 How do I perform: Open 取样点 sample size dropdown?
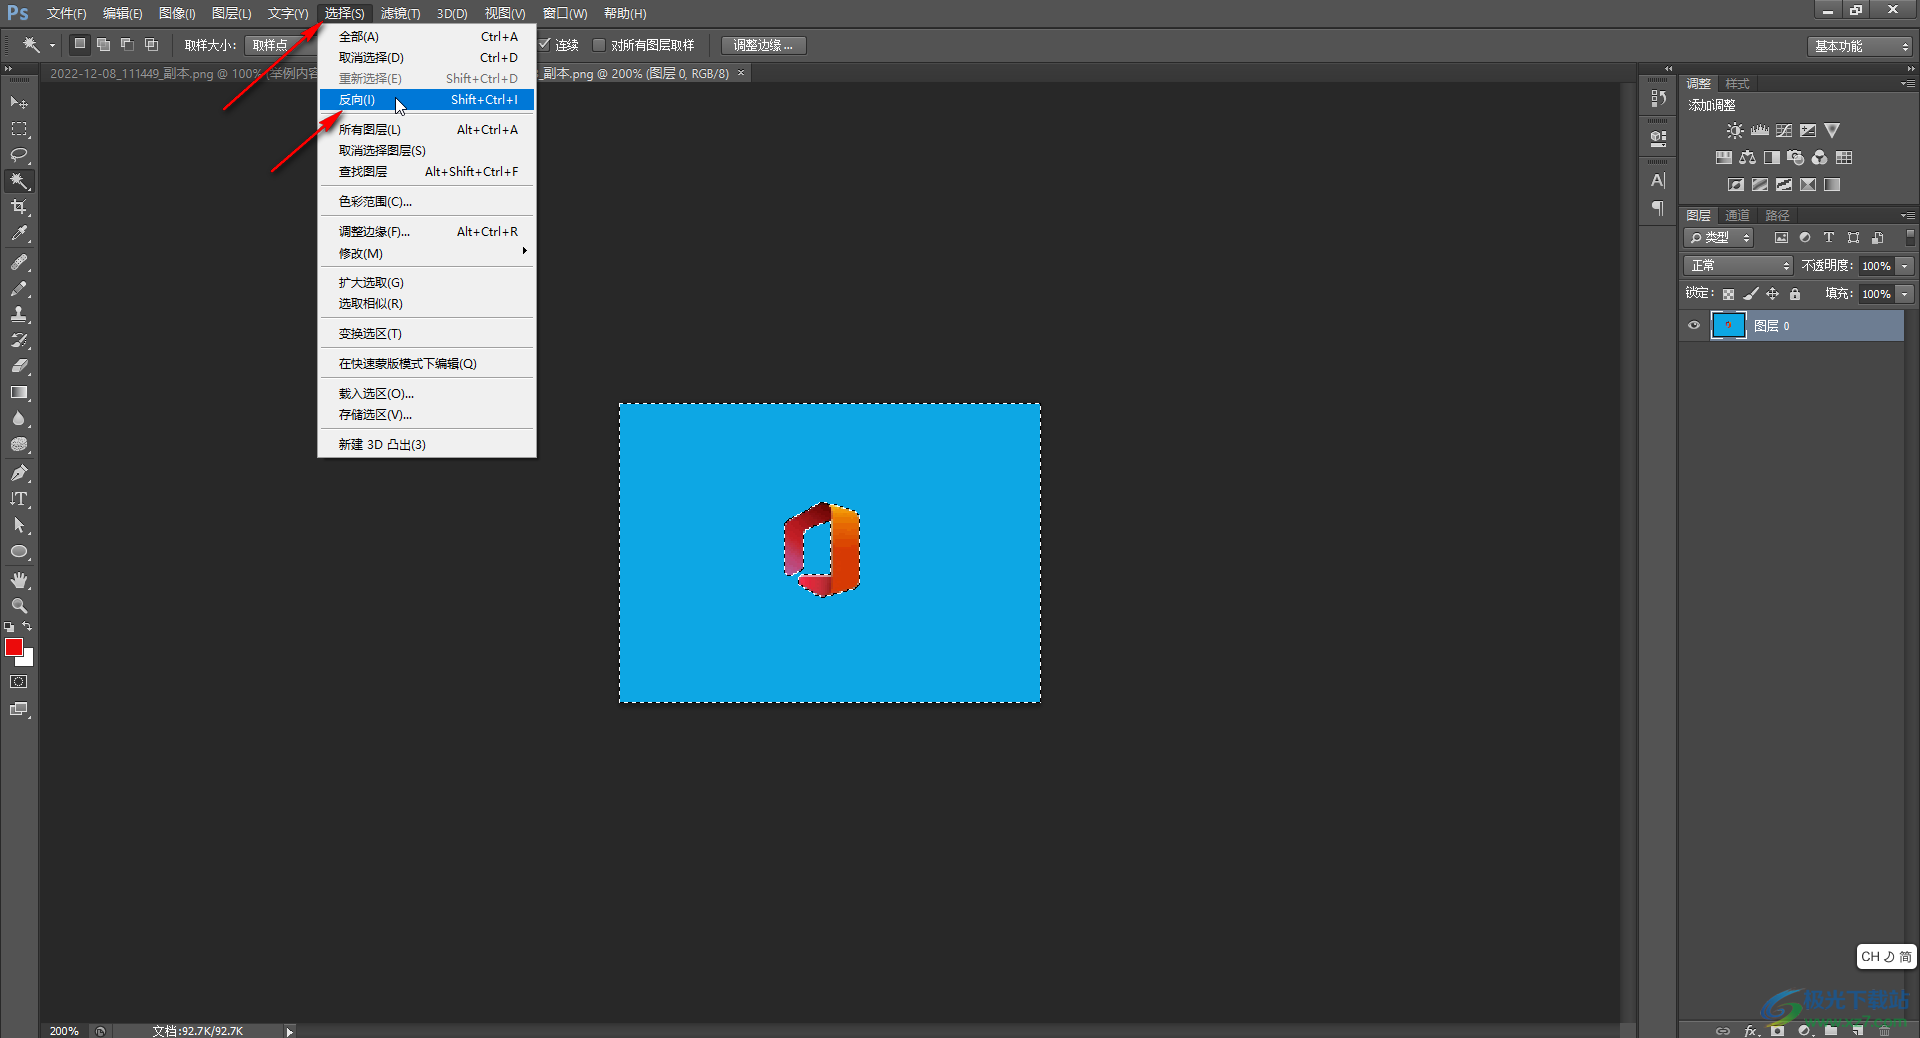coord(281,45)
